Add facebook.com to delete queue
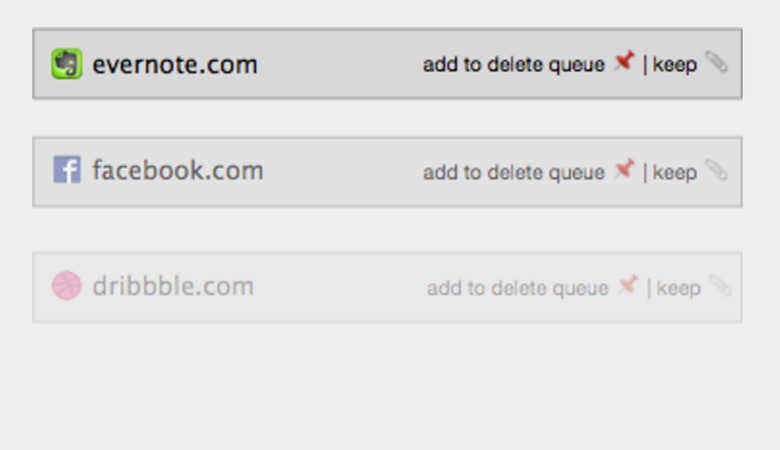Screen dimensions: 780x450 click(x=513, y=173)
